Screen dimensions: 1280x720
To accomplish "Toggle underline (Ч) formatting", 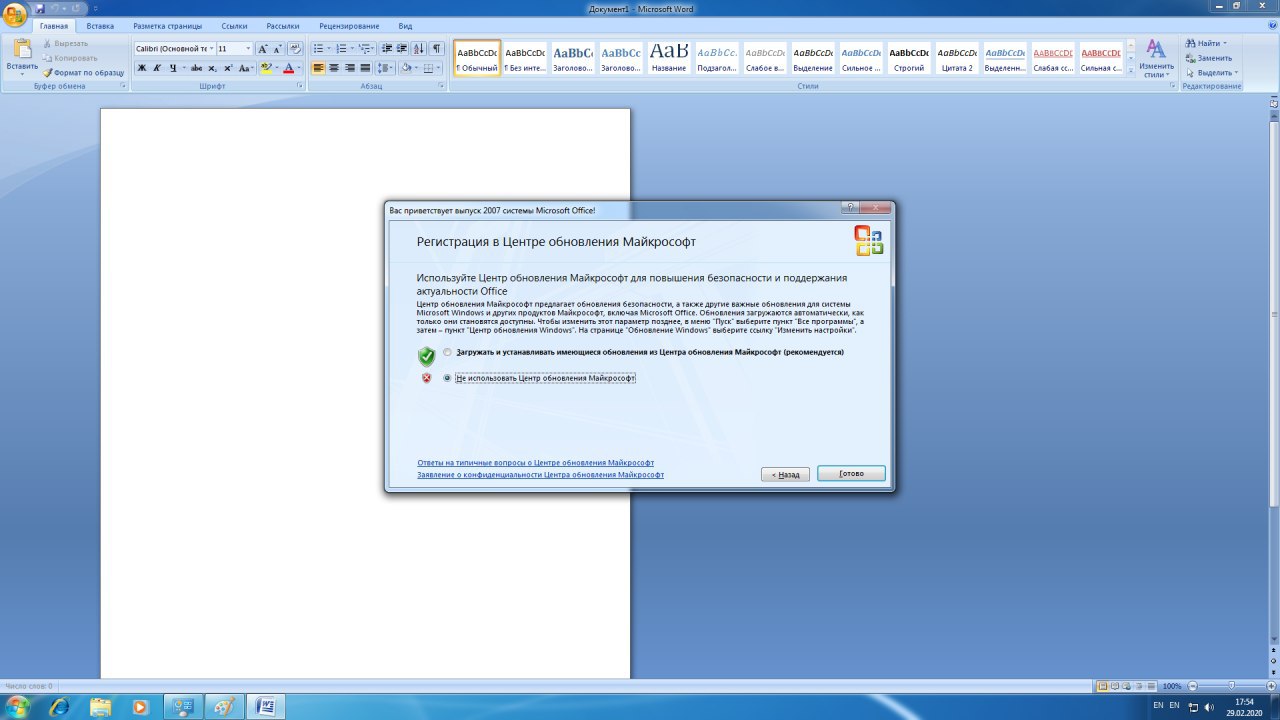I will click(172, 68).
